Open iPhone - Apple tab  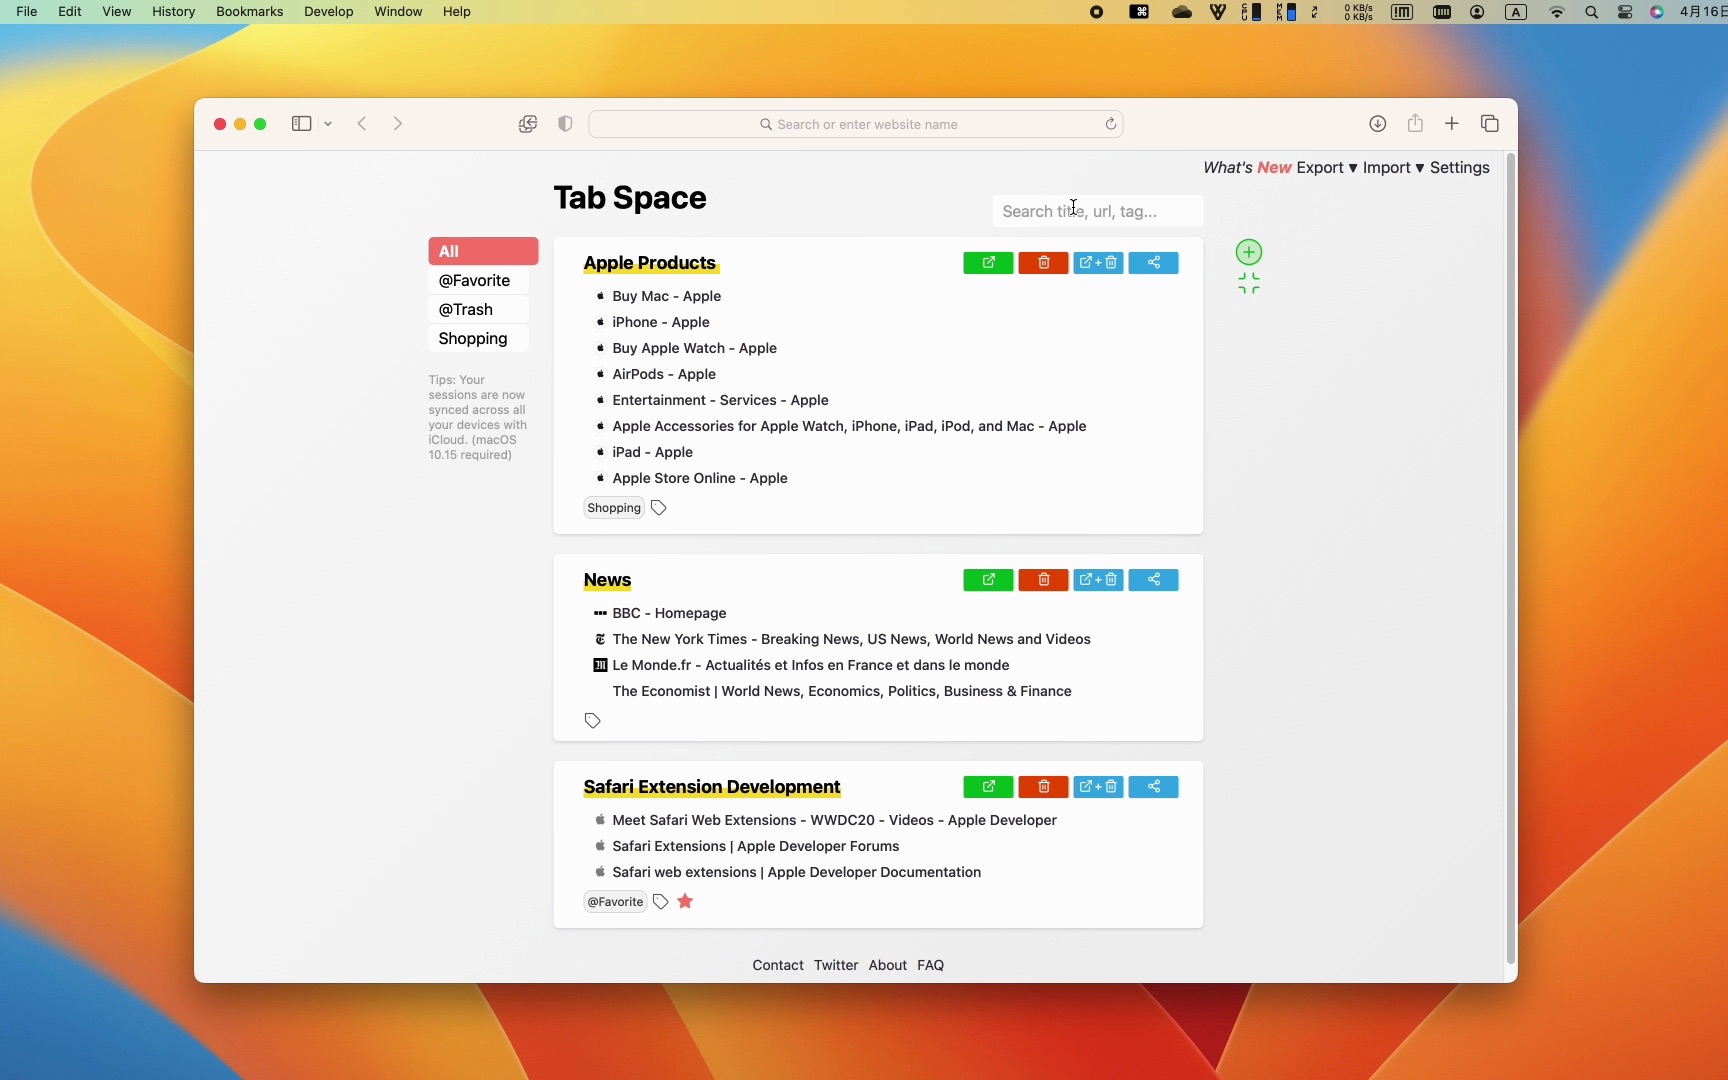(x=661, y=322)
